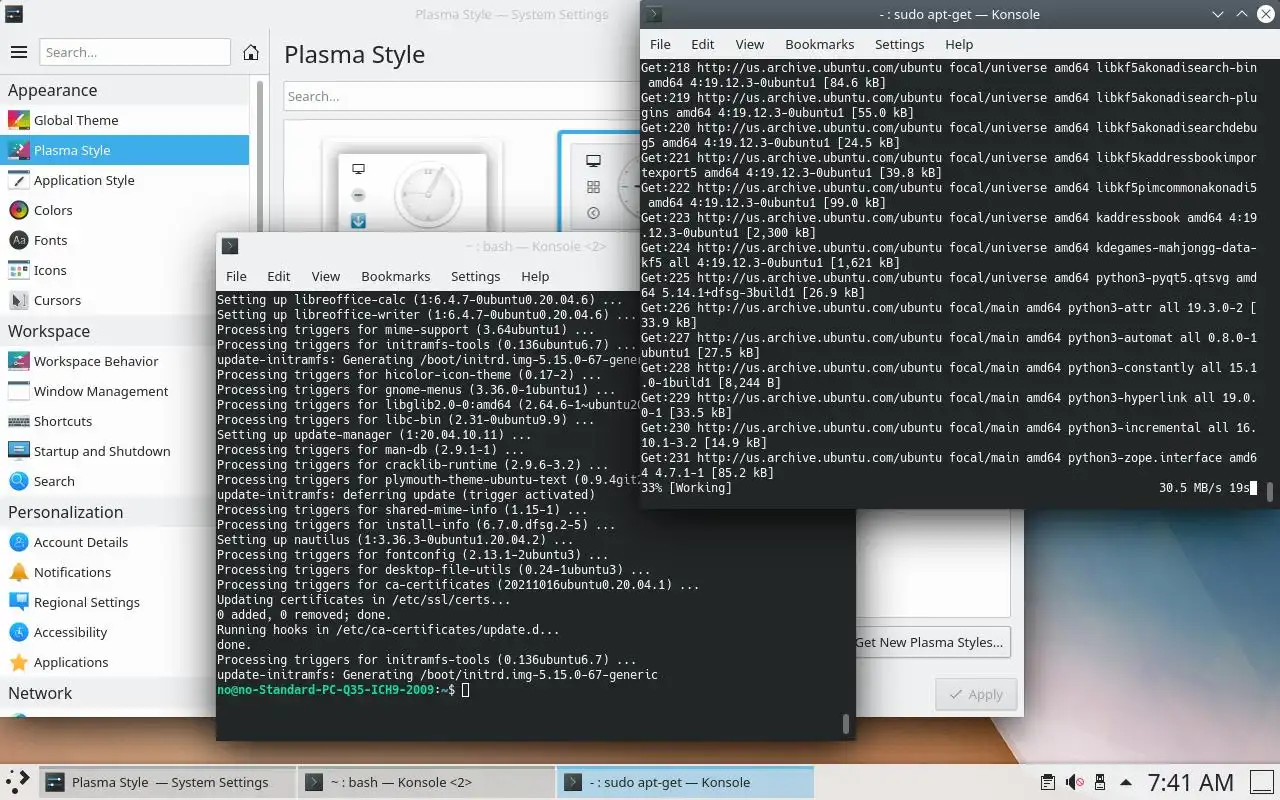Open File menu in apt-get Konsole
Viewport: 1280px width, 800px height.
[x=660, y=44]
